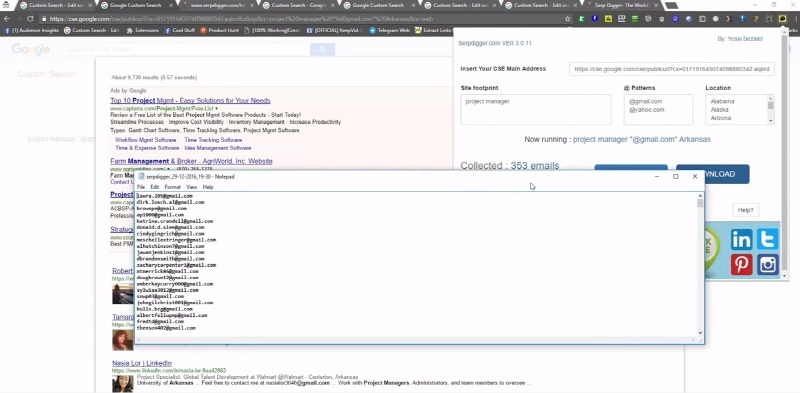Click laura.205@gmail.com line in Notepad

coord(164,196)
